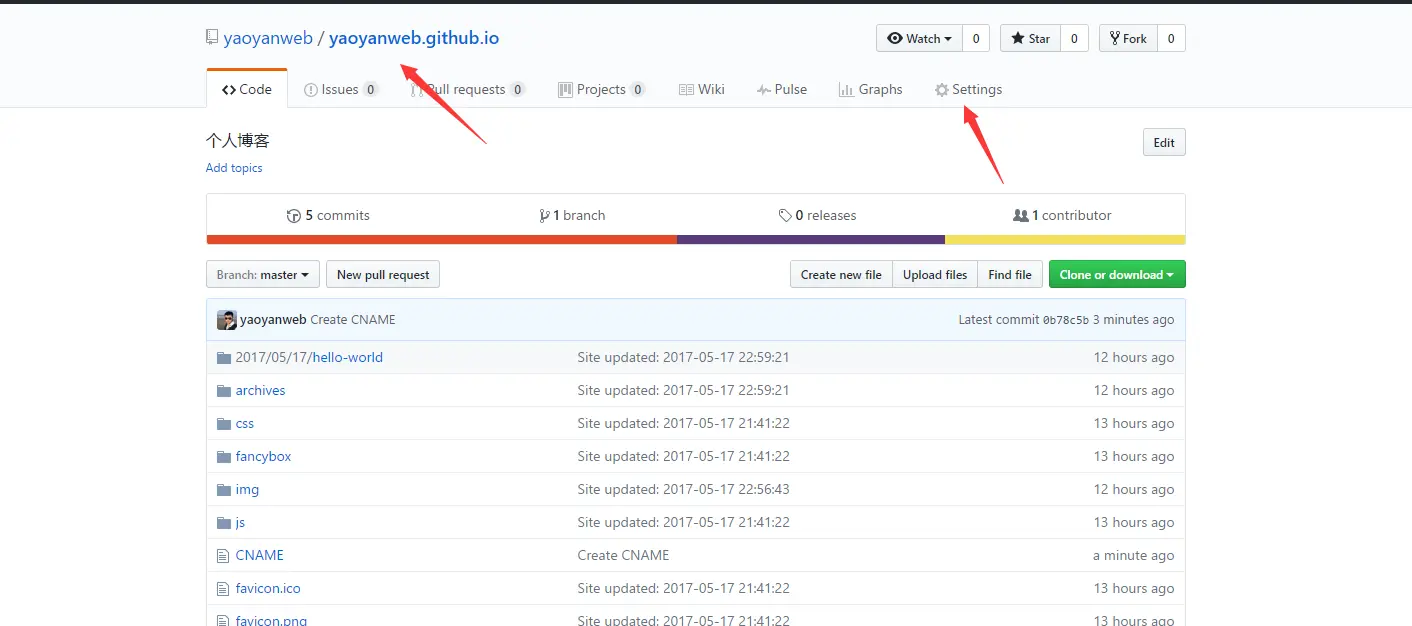The image size is (1412, 626).
Task: Click the Add topics link
Action: 234,168
